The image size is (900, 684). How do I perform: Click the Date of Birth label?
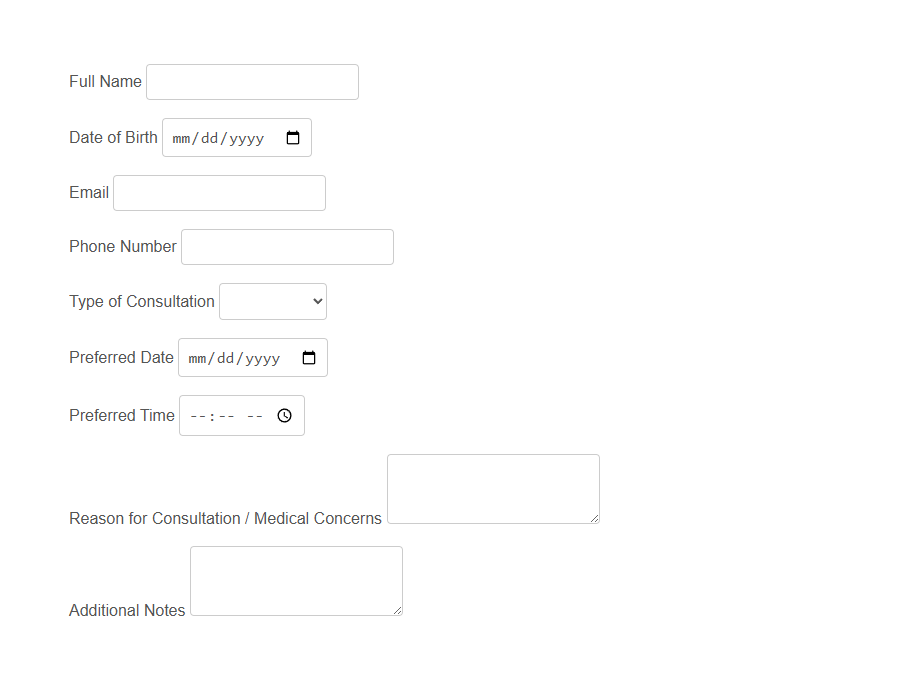113,137
